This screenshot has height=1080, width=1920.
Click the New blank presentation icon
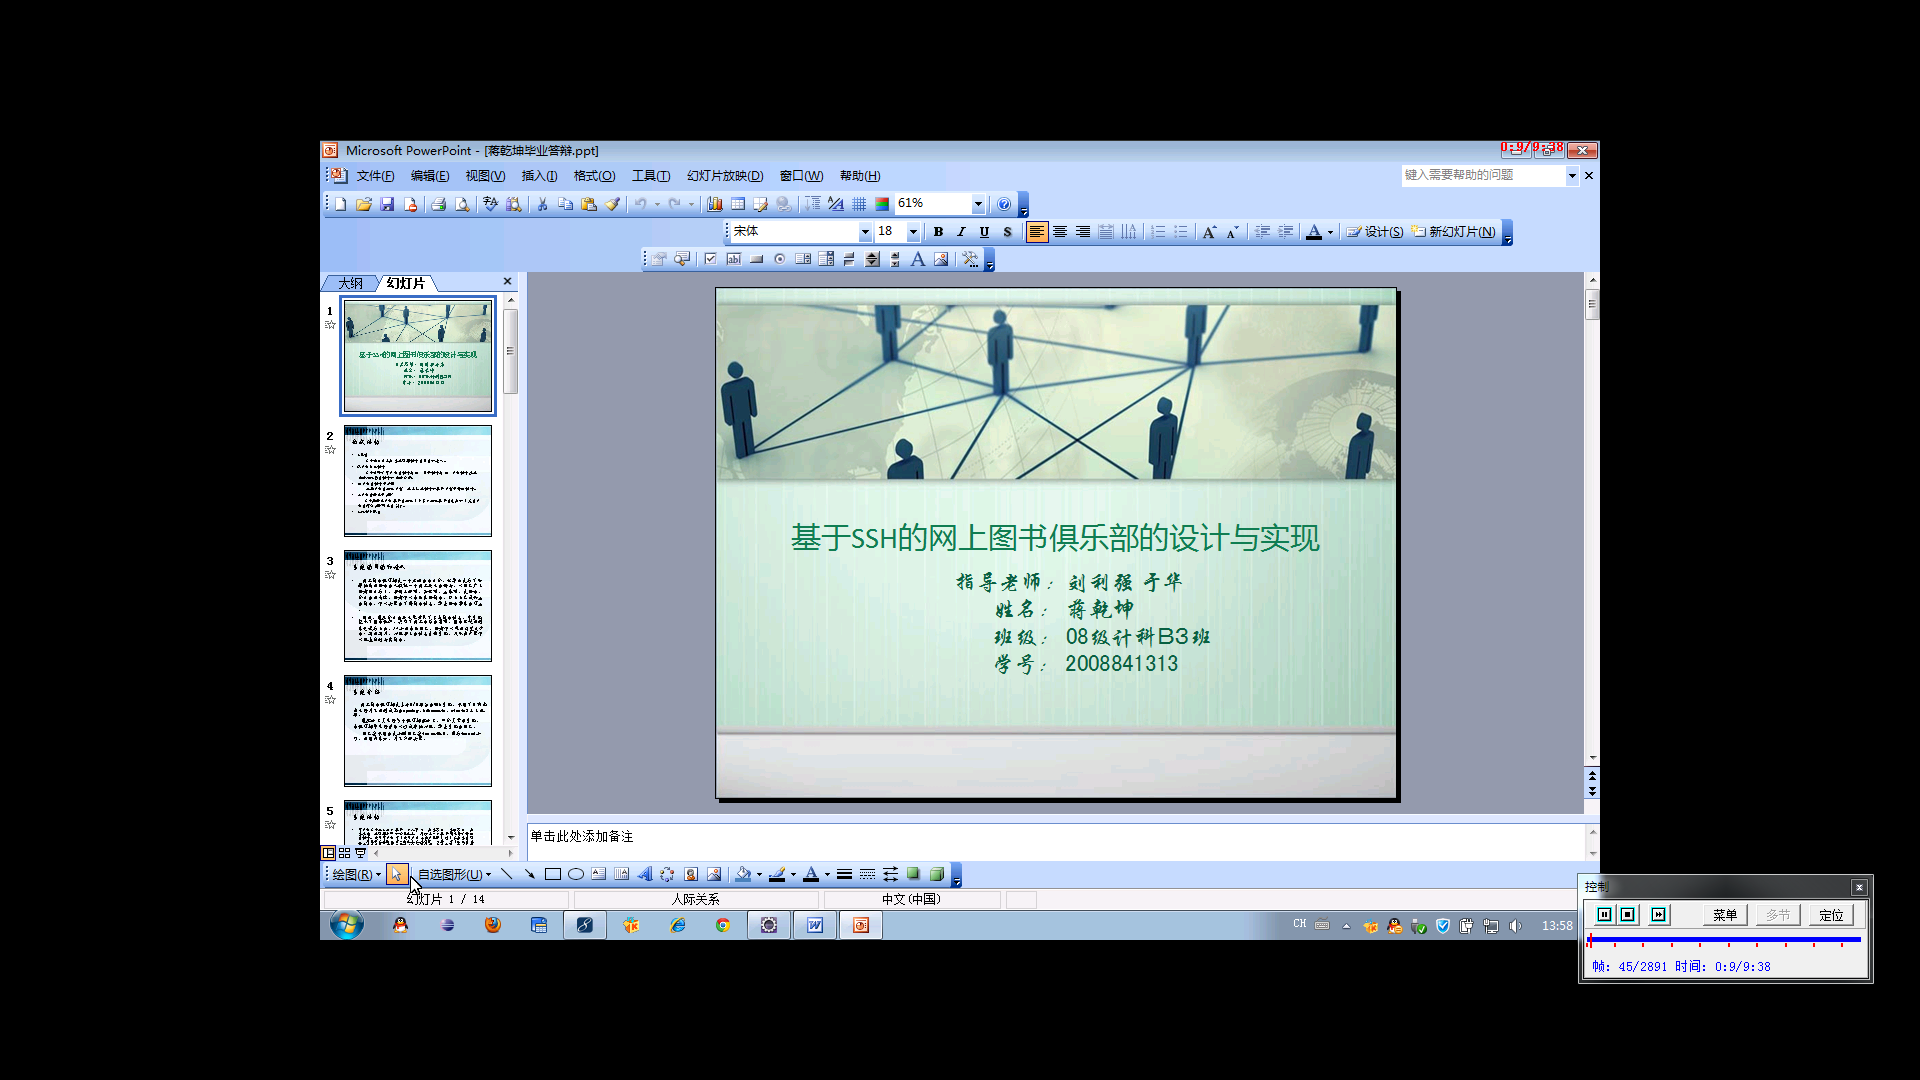click(x=341, y=204)
